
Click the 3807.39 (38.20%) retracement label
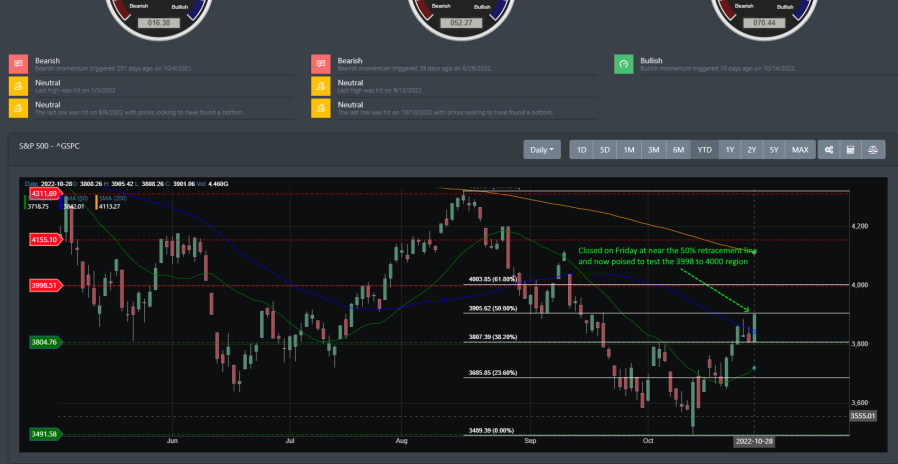493,337
